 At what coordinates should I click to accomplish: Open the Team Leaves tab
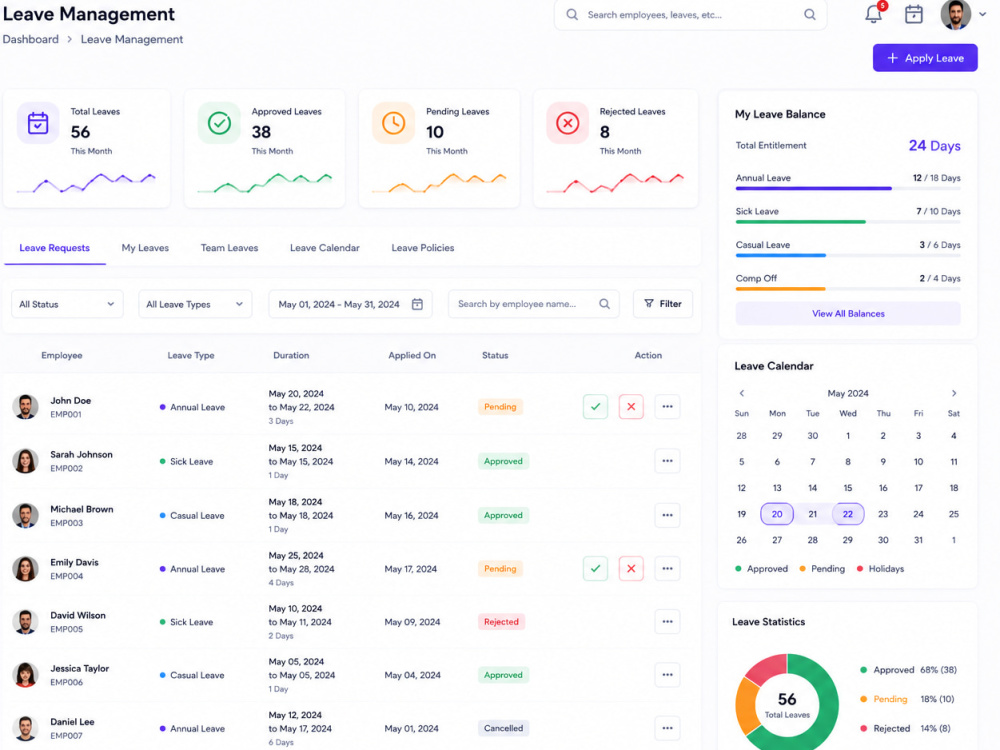point(230,248)
